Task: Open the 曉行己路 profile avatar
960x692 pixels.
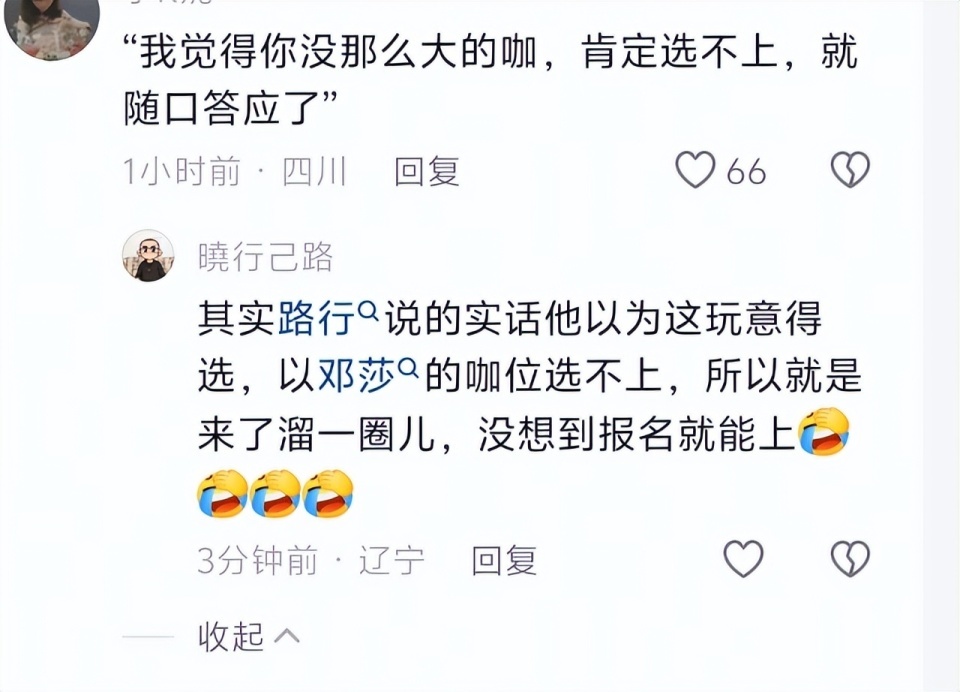Action: (x=148, y=256)
